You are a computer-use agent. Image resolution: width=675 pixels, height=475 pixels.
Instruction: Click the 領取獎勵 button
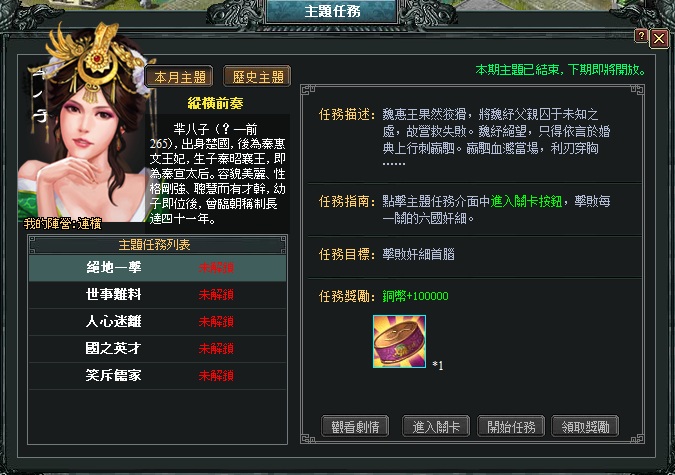pyautogui.click(x=585, y=426)
